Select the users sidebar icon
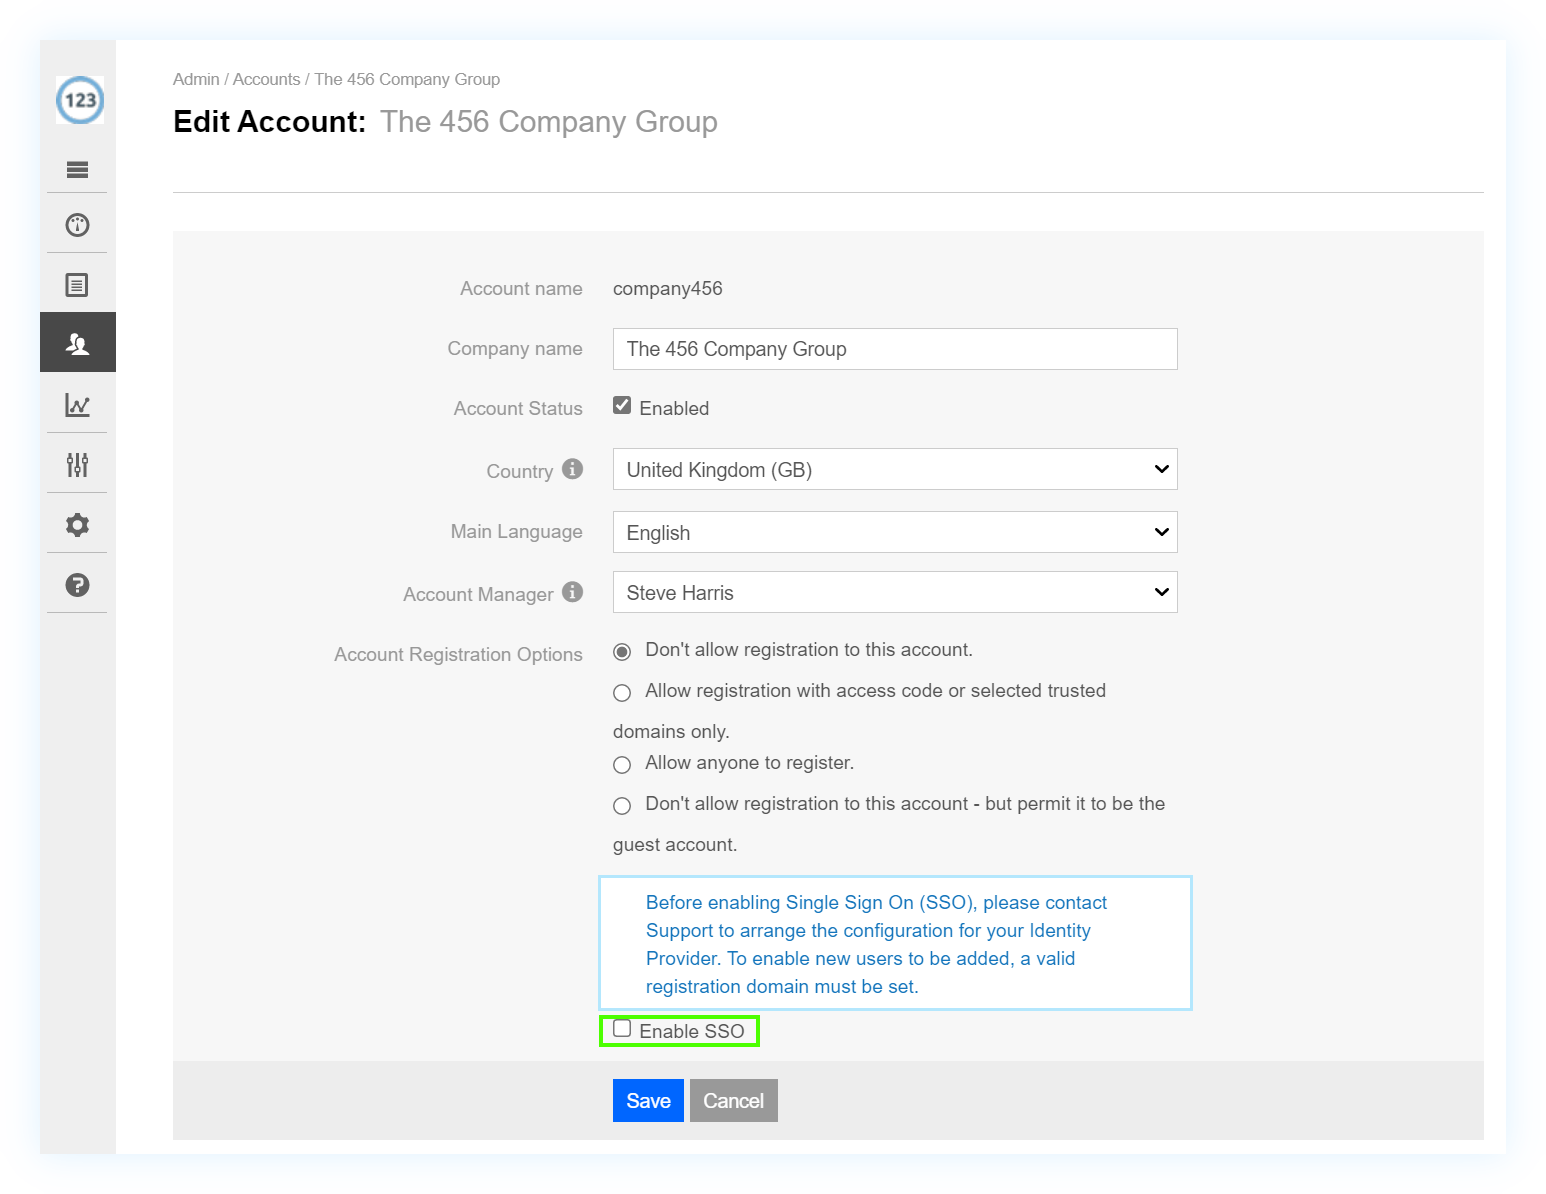 point(78,343)
